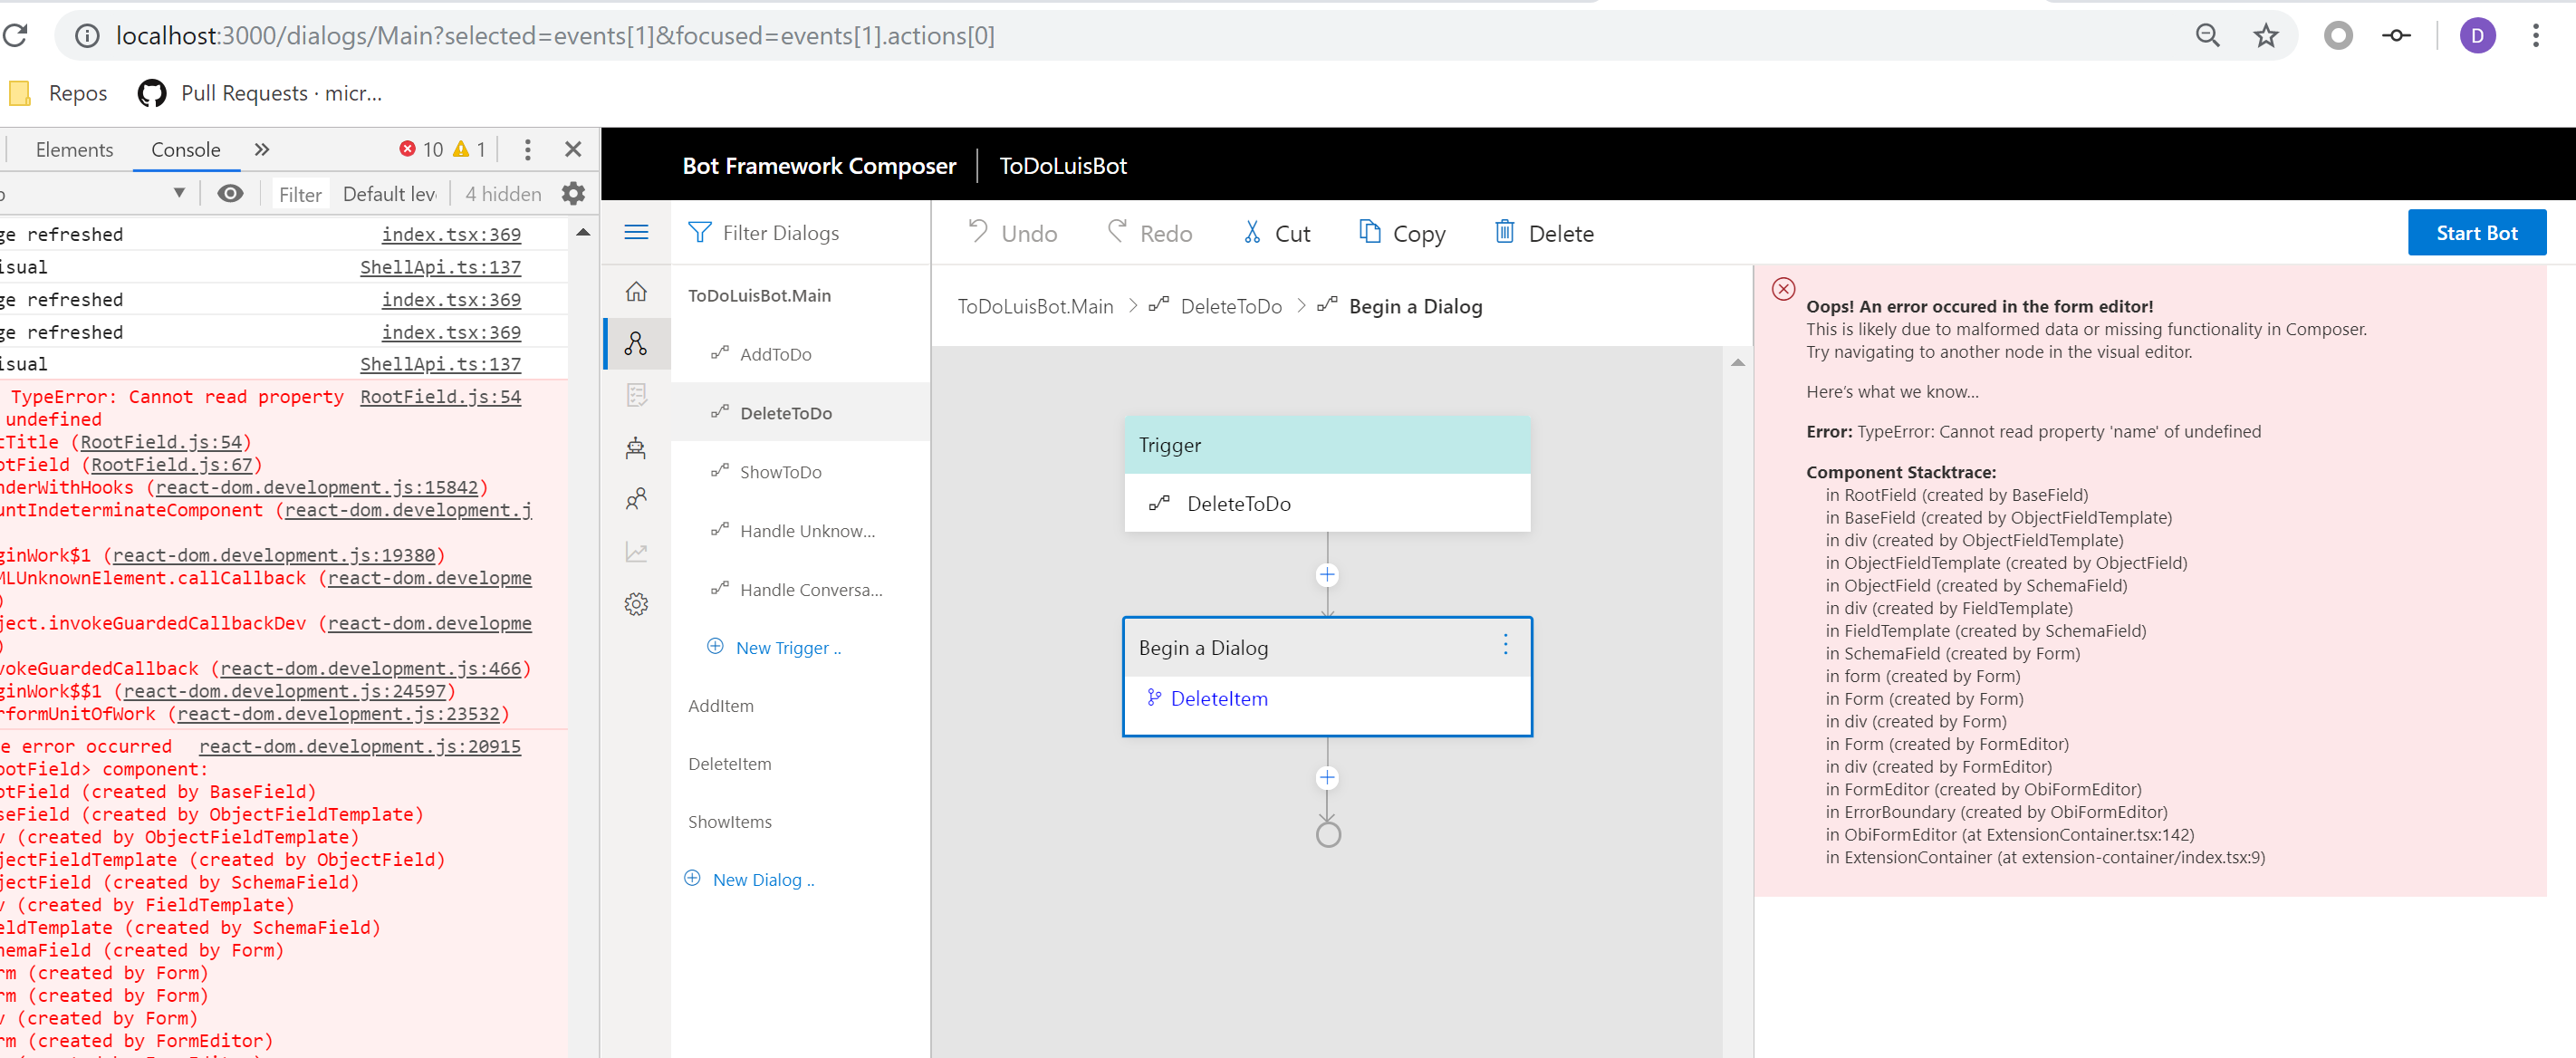Image resolution: width=2576 pixels, height=1058 pixels.
Task: Open the DeleteItem link in node
Action: pos(1218,699)
